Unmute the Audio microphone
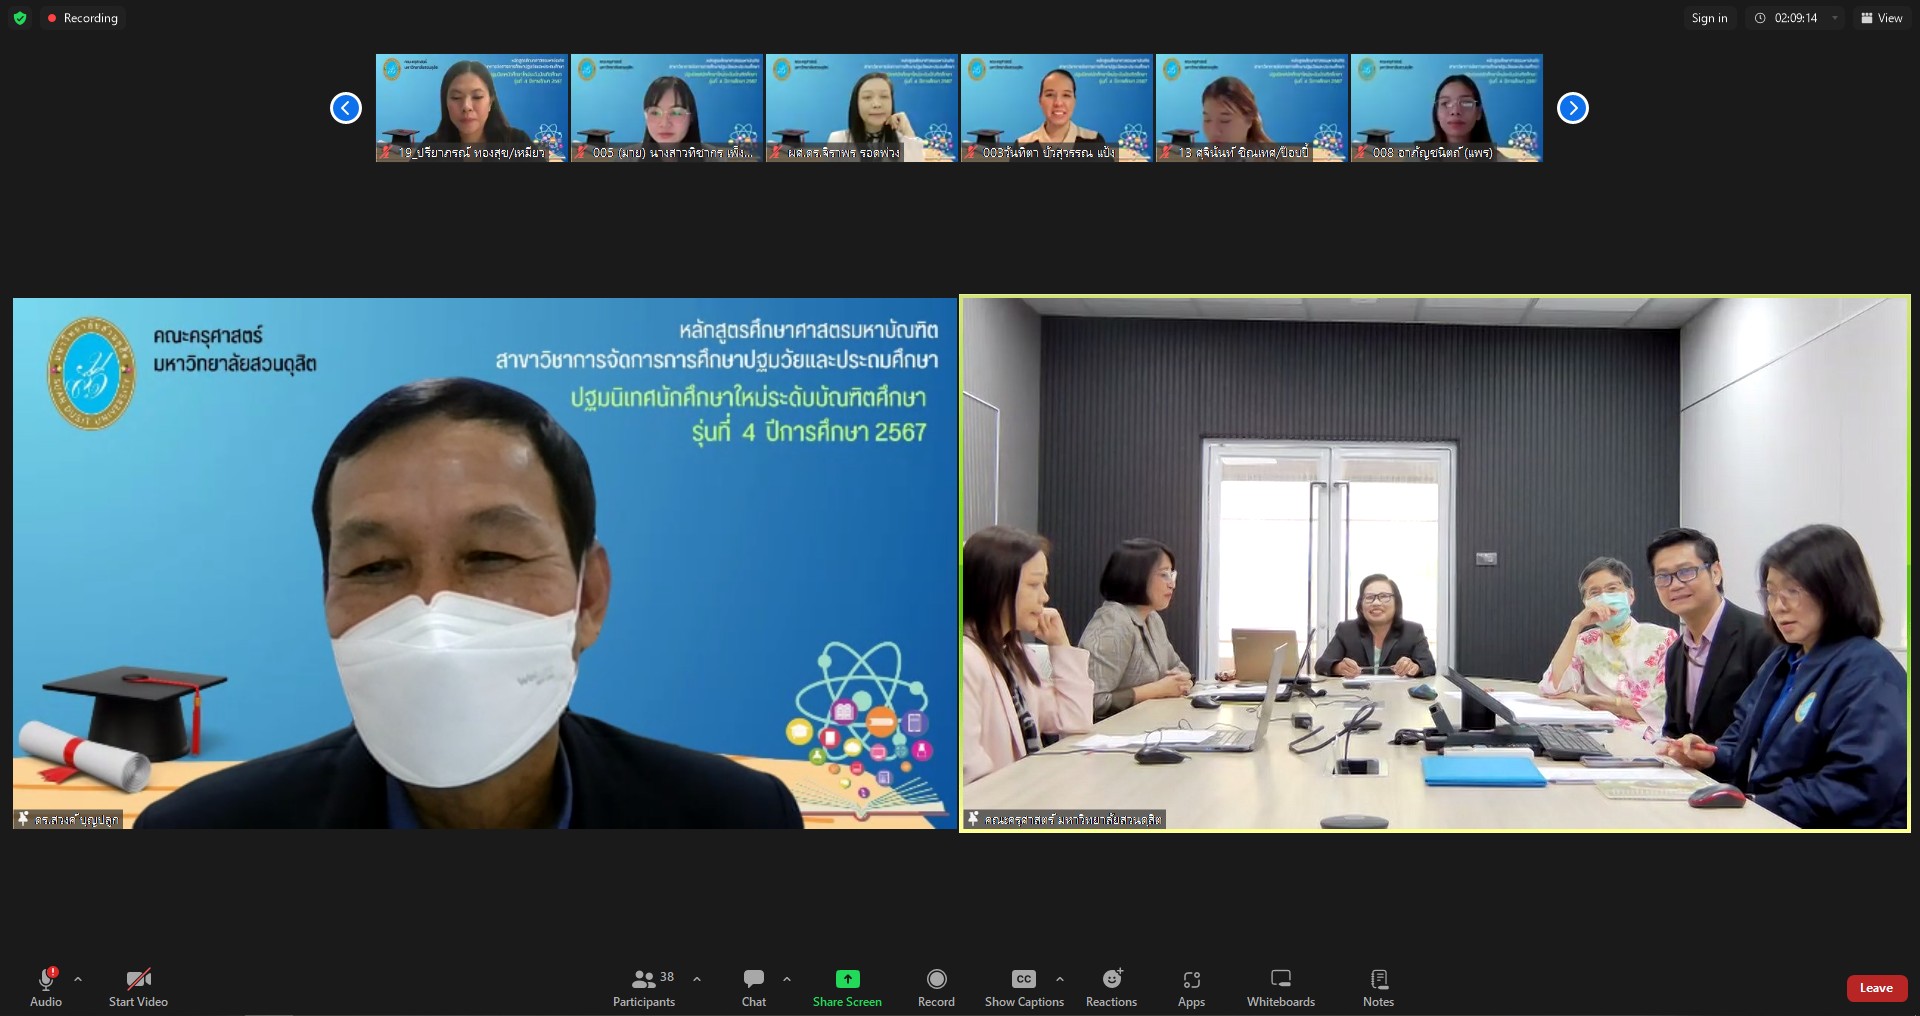1920x1016 pixels. coord(46,987)
